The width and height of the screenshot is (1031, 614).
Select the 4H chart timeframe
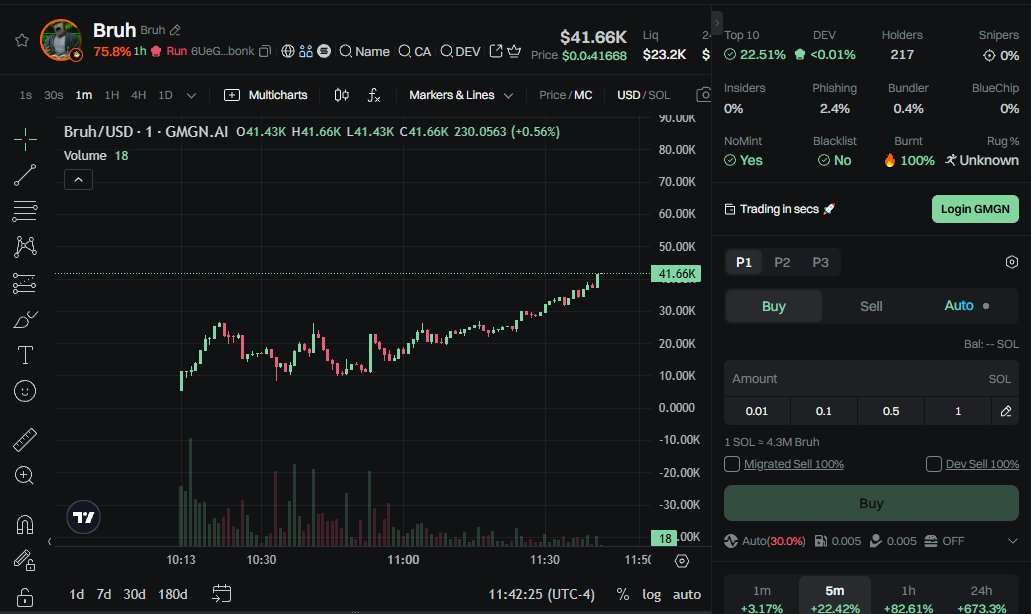coord(138,95)
